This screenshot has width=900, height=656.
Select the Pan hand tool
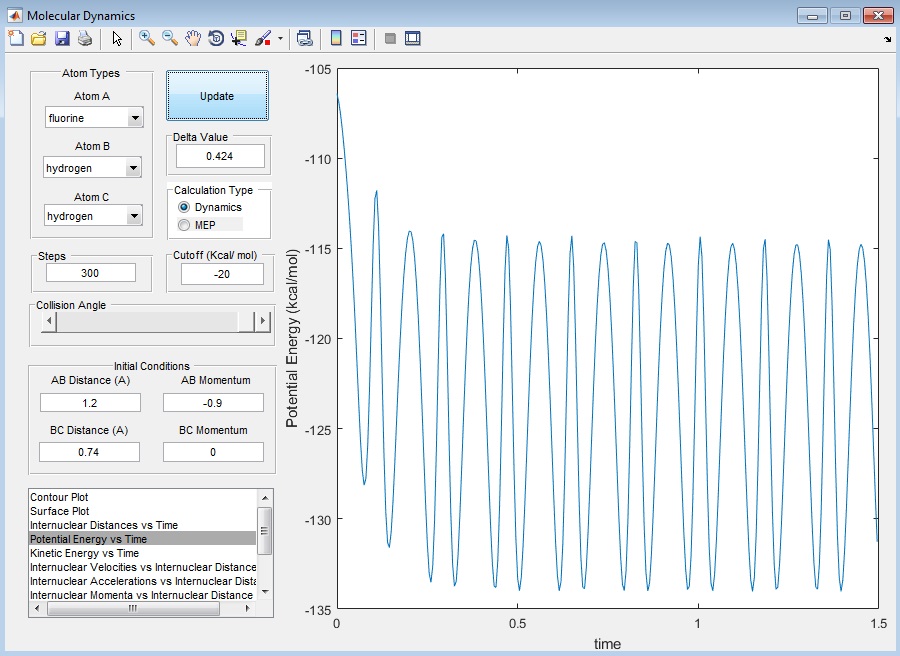[193, 38]
